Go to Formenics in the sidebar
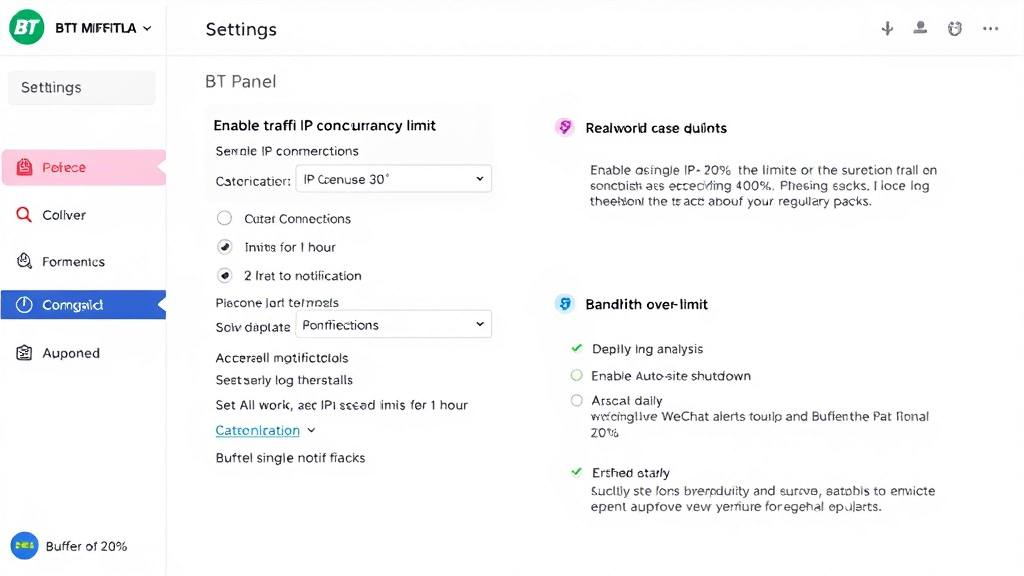The height and width of the screenshot is (576, 1024). click(84, 261)
